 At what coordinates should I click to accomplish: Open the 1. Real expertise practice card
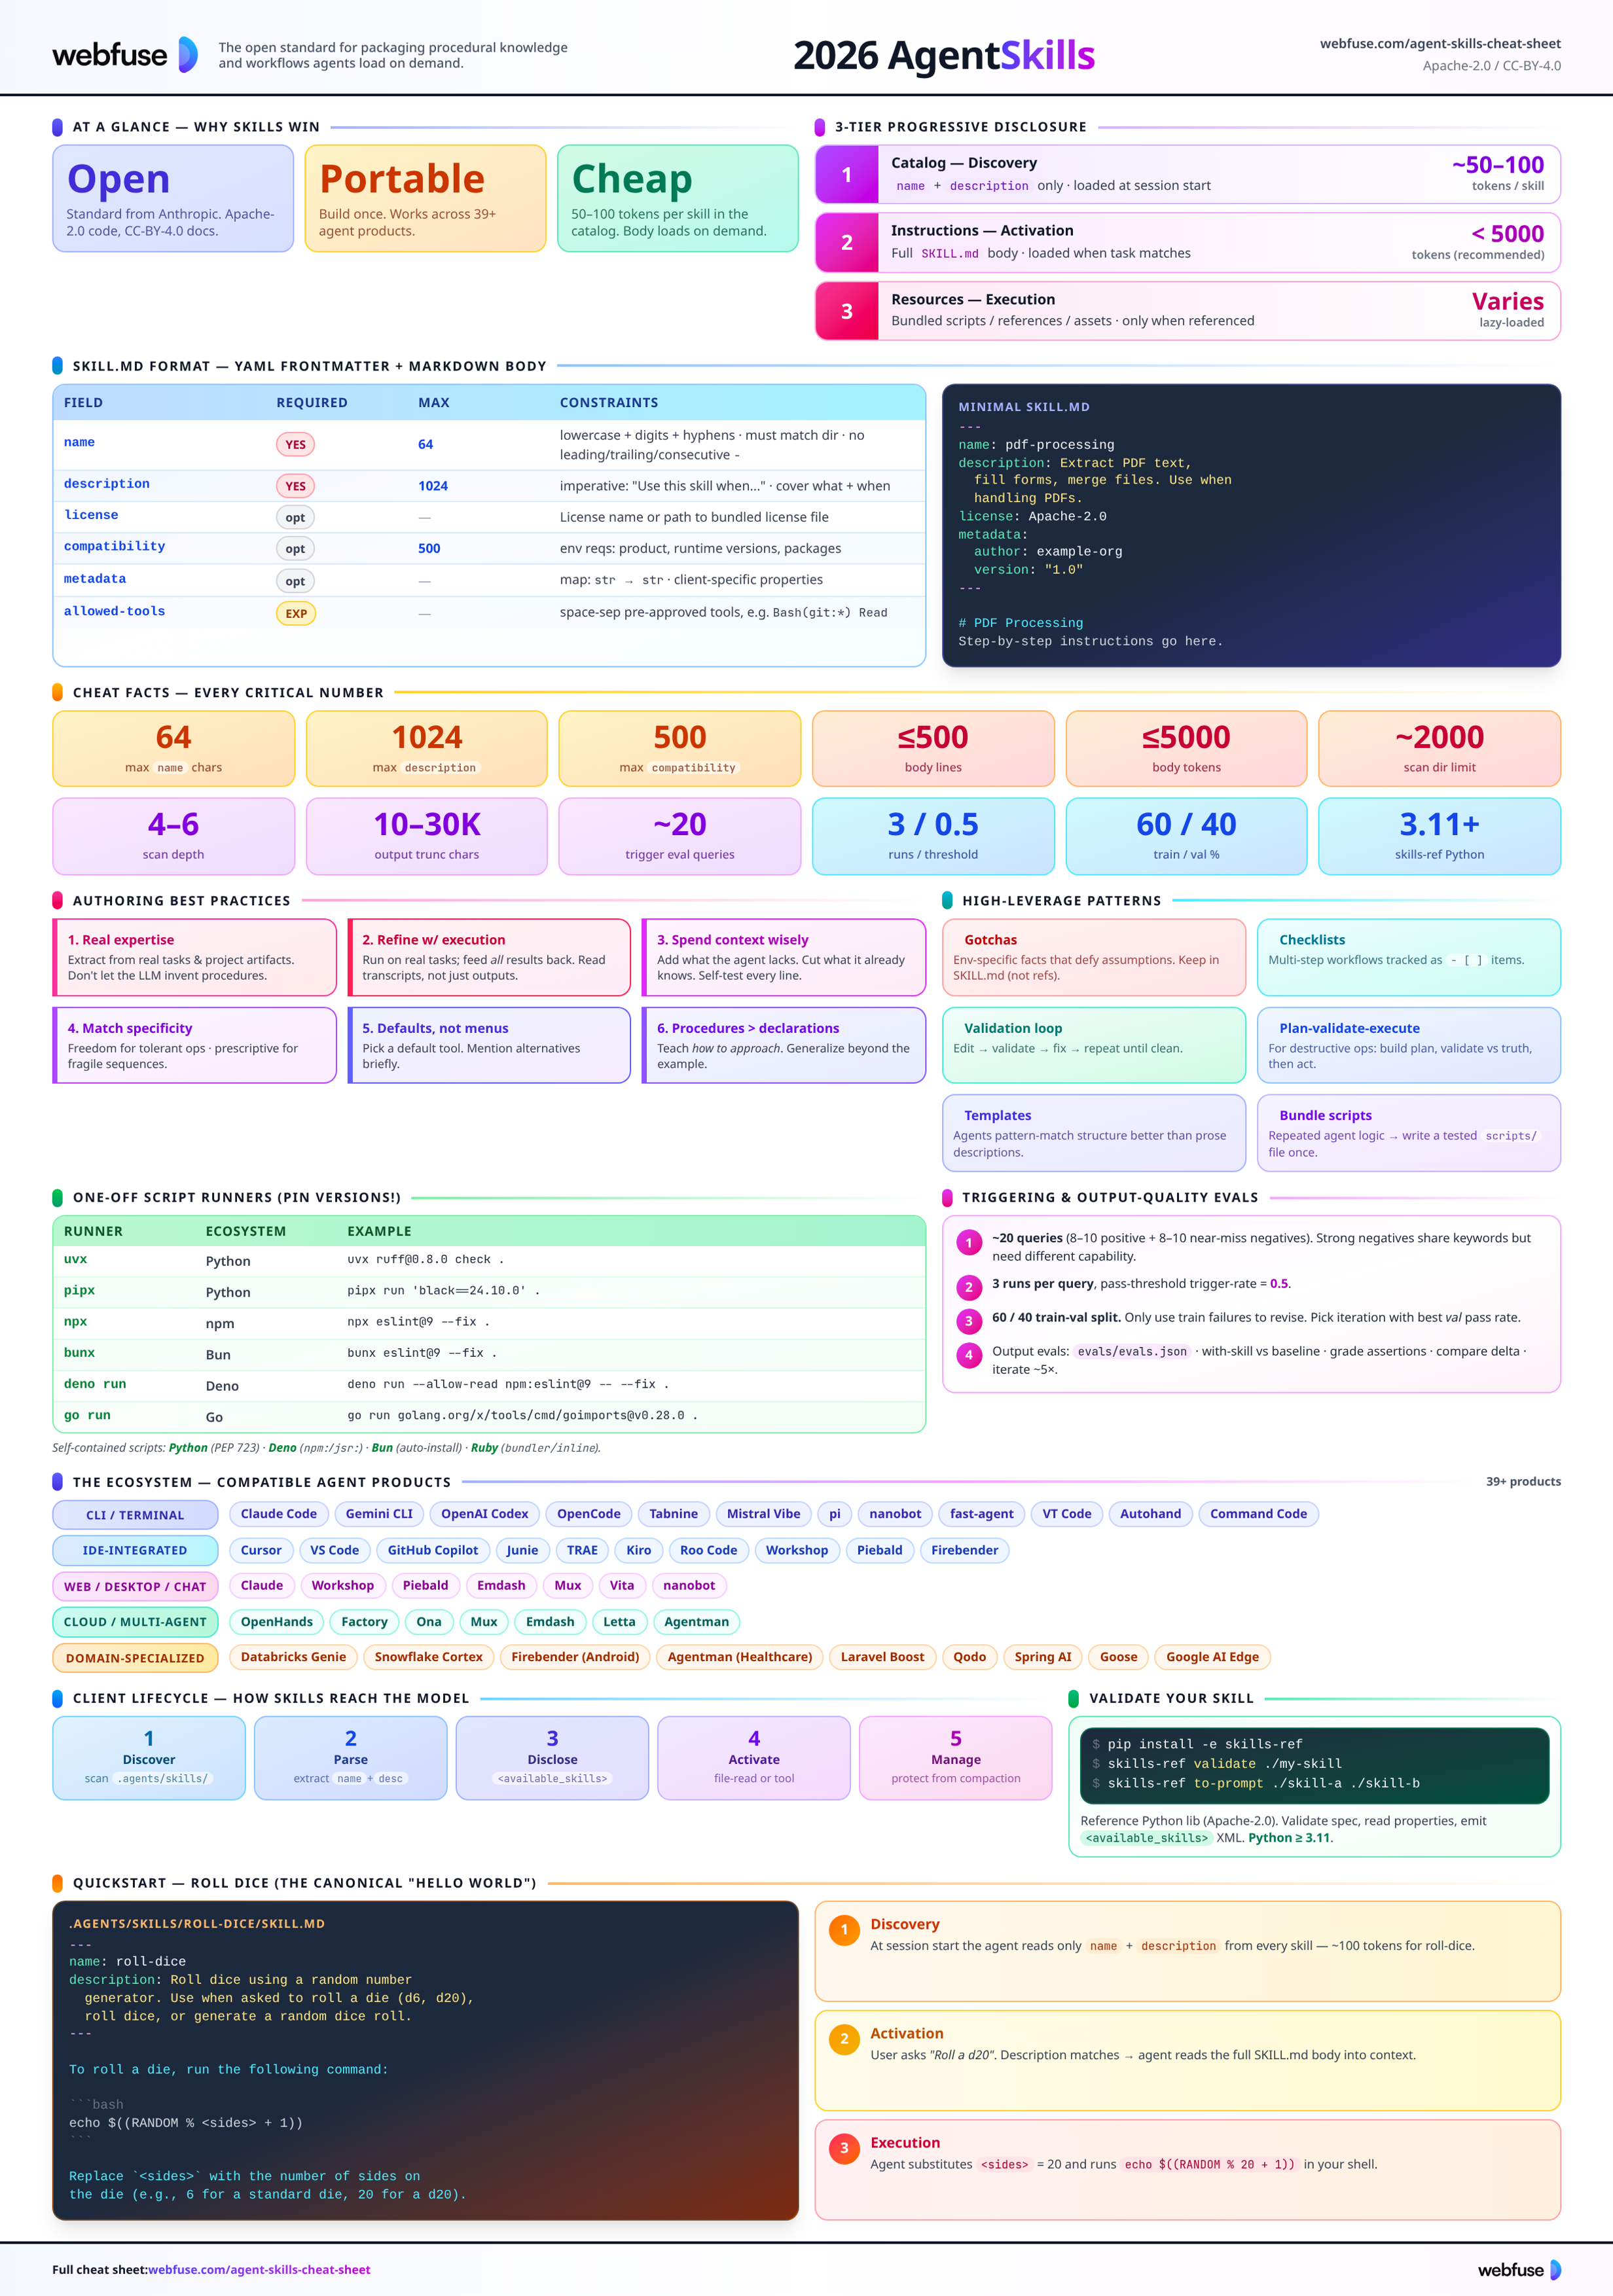pos(194,957)
